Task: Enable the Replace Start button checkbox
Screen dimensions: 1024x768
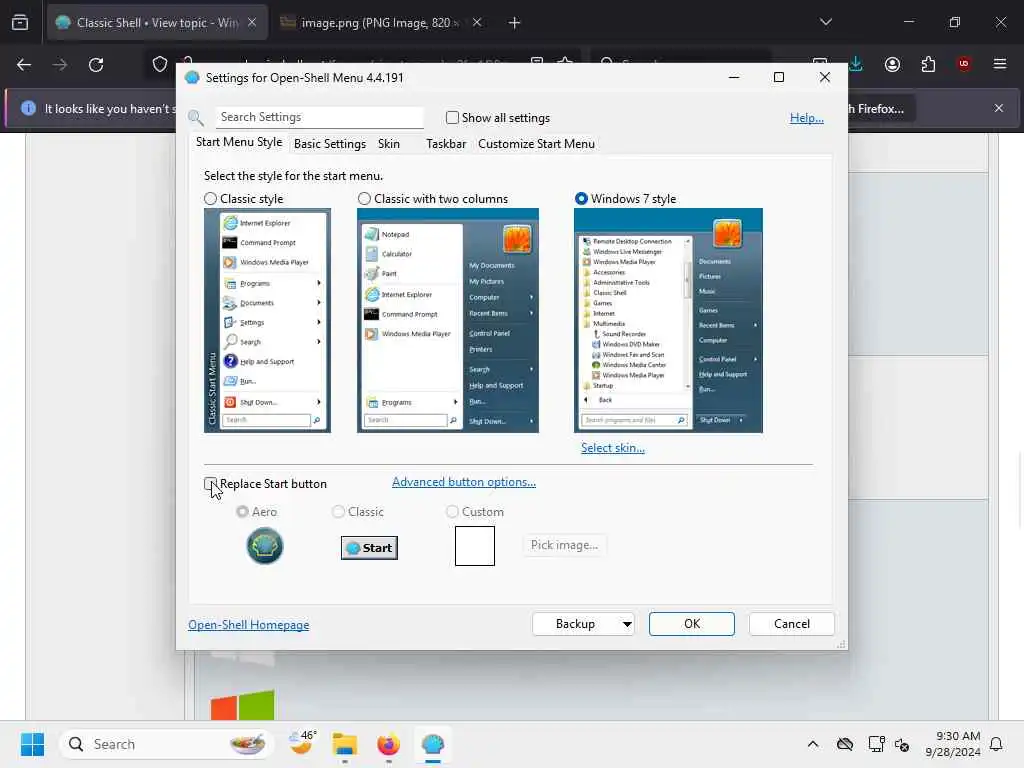Action: click(x=210, y=483)
